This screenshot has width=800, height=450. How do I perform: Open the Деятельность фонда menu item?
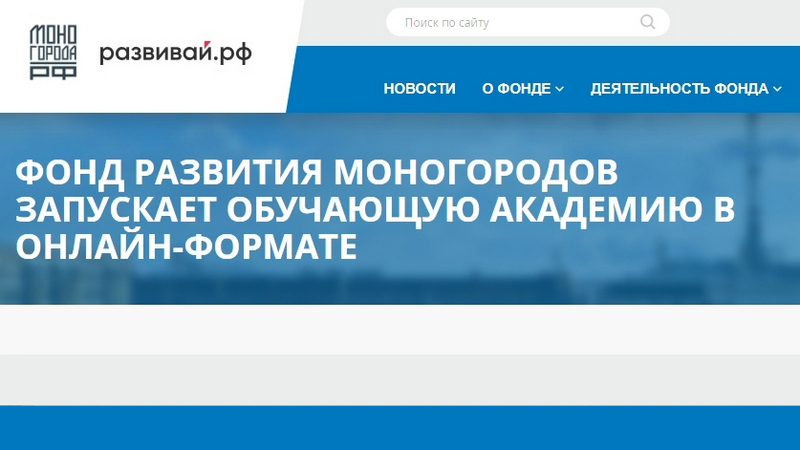[679, 88]
